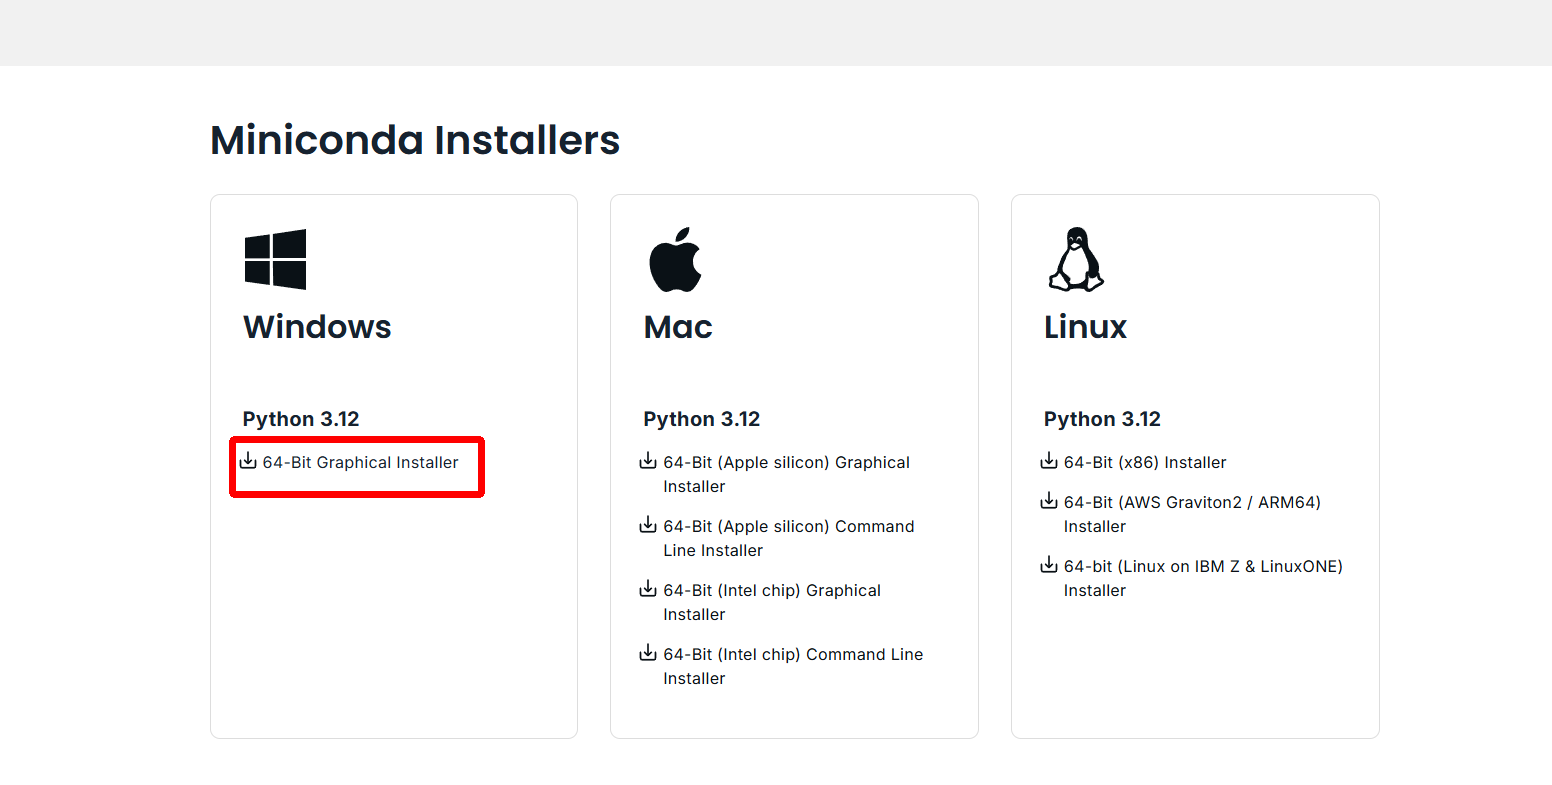Download Mac 64-Bit (Apple silicon) Command Line Installer
This screenshot has width=1552, height=785.
tap(788, 538)
